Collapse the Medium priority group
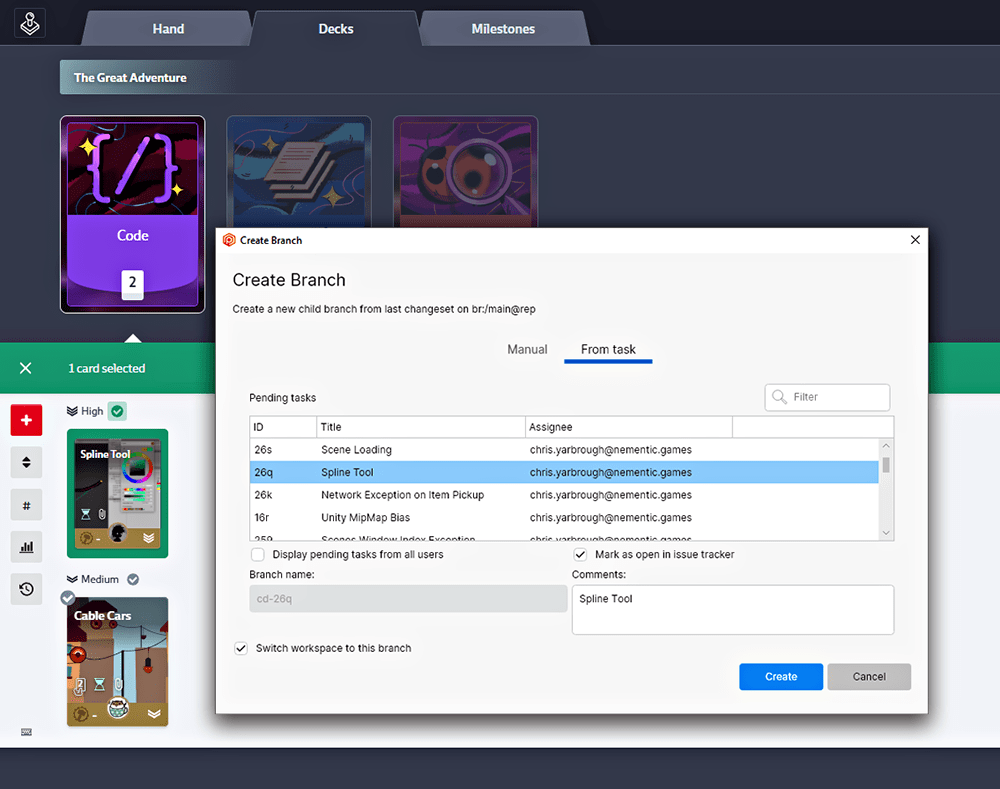This screenshot has width=1000, height=789. pos(72,578)
